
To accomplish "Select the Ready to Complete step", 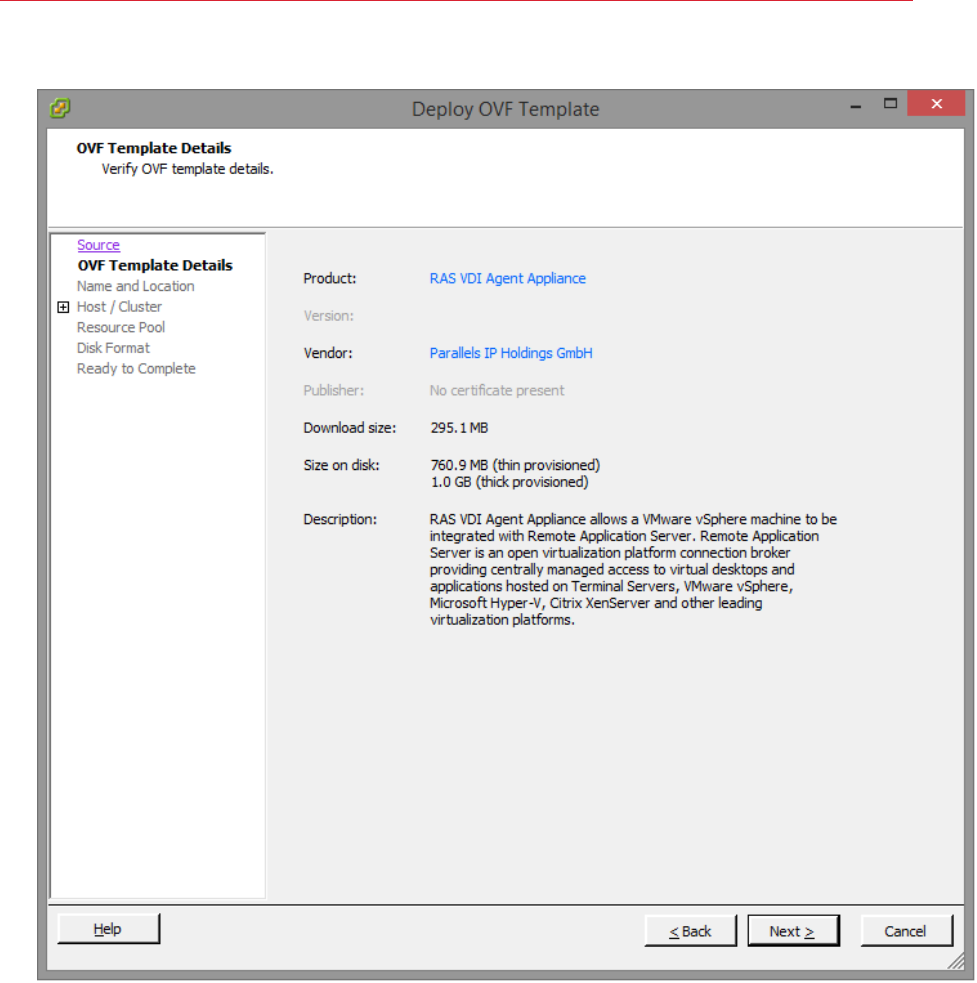I will [136, 369].
